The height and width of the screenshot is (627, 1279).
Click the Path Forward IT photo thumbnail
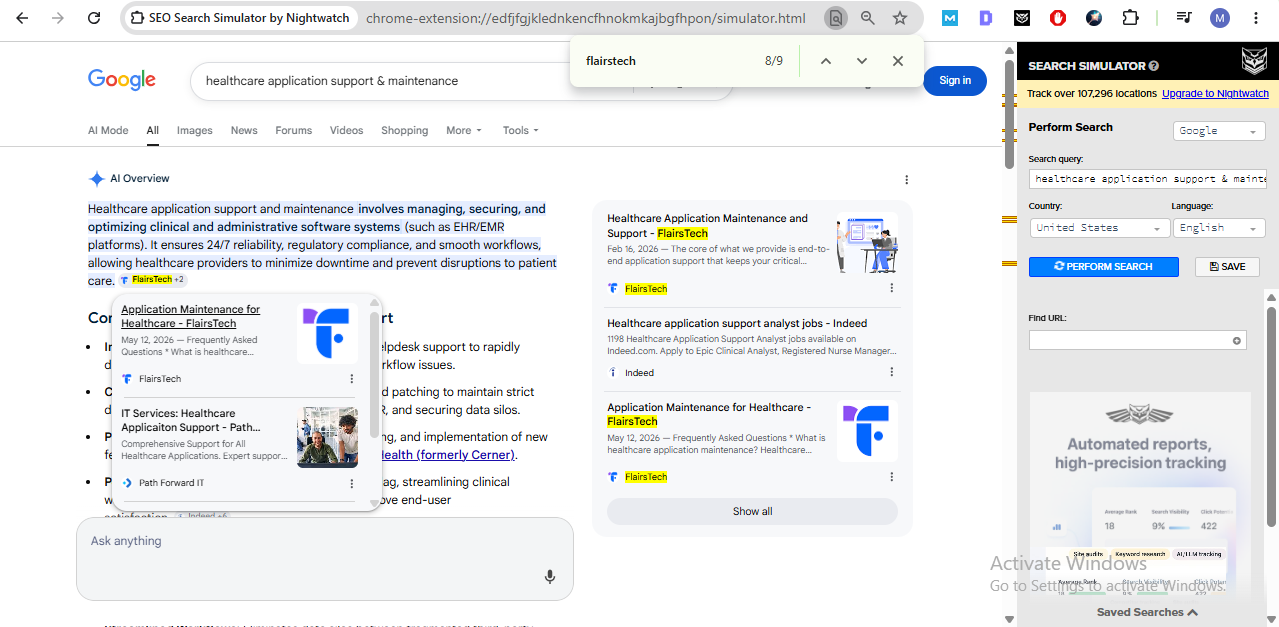pos(327,437)
